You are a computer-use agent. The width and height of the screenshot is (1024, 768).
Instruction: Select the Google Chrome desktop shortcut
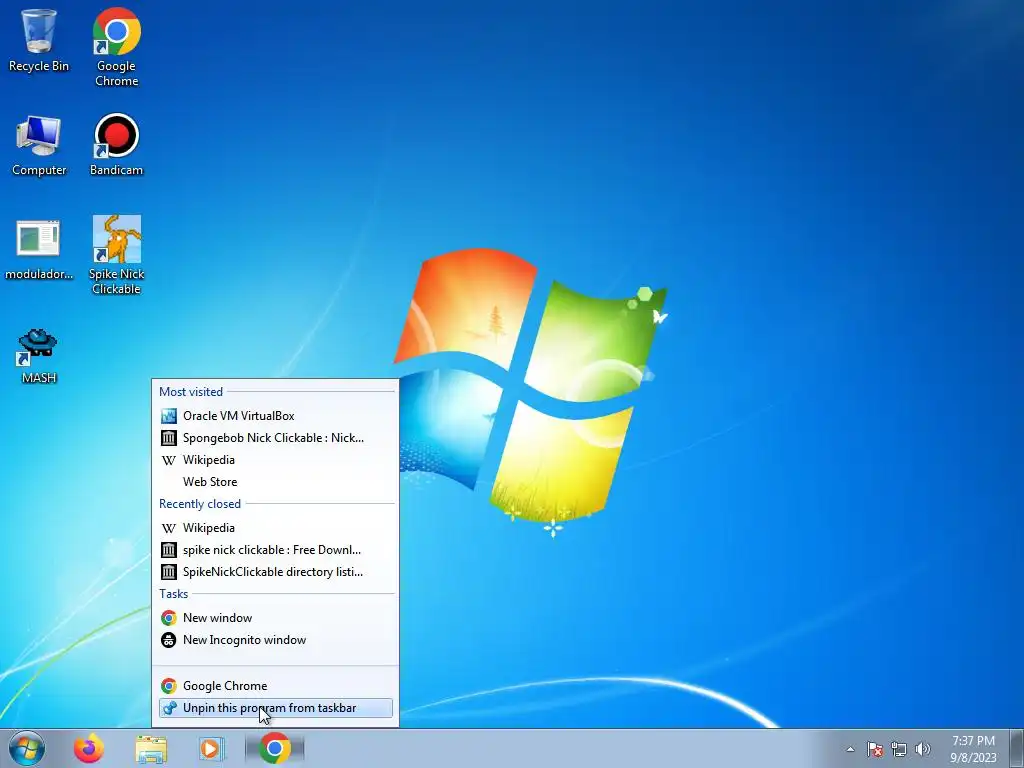[116, 46]
